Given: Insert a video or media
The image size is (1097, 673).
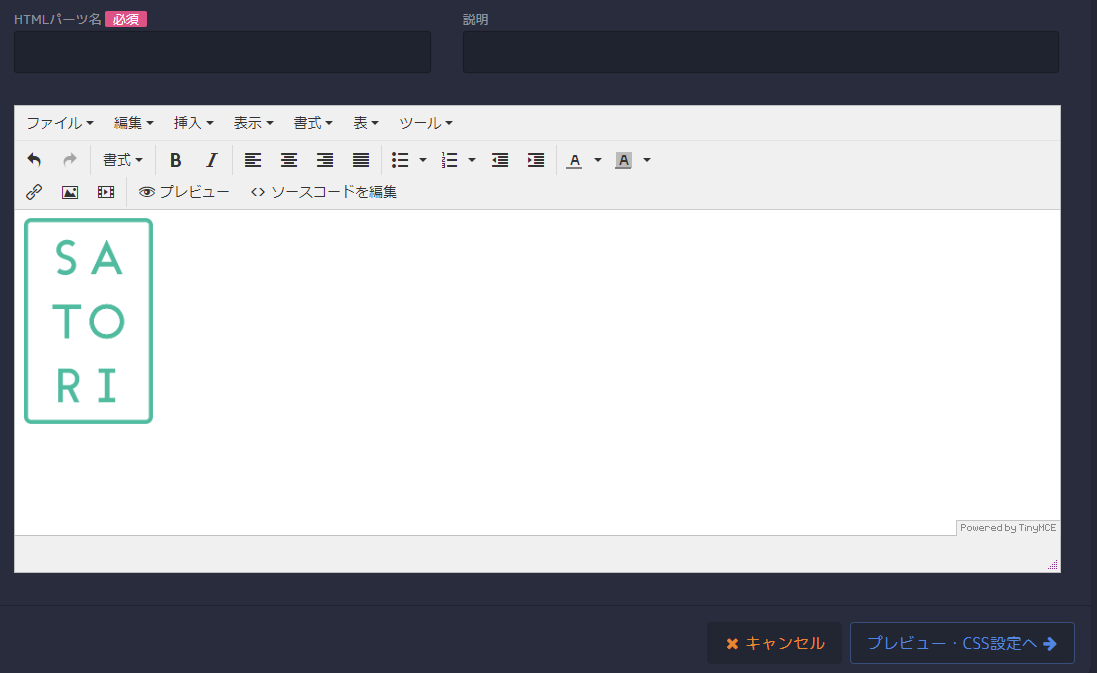Looking at the screenshot, I should pos(106,192).
